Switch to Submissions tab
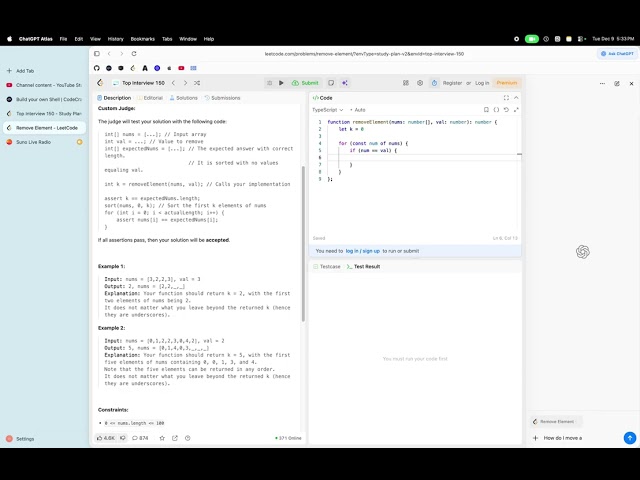The width and height of the screenshot is (640, 480). click(222, 98)
